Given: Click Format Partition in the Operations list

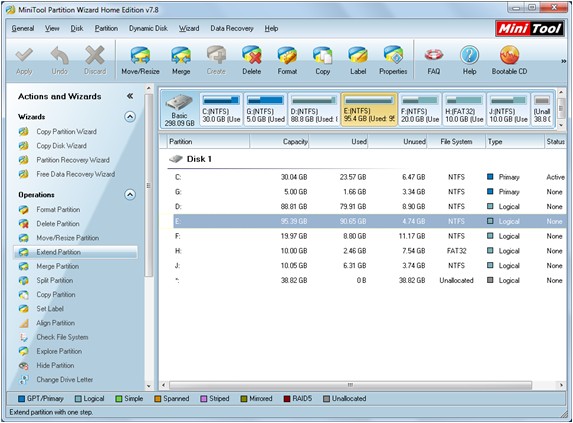Looking at the screenshot, I should pos(58,210).
